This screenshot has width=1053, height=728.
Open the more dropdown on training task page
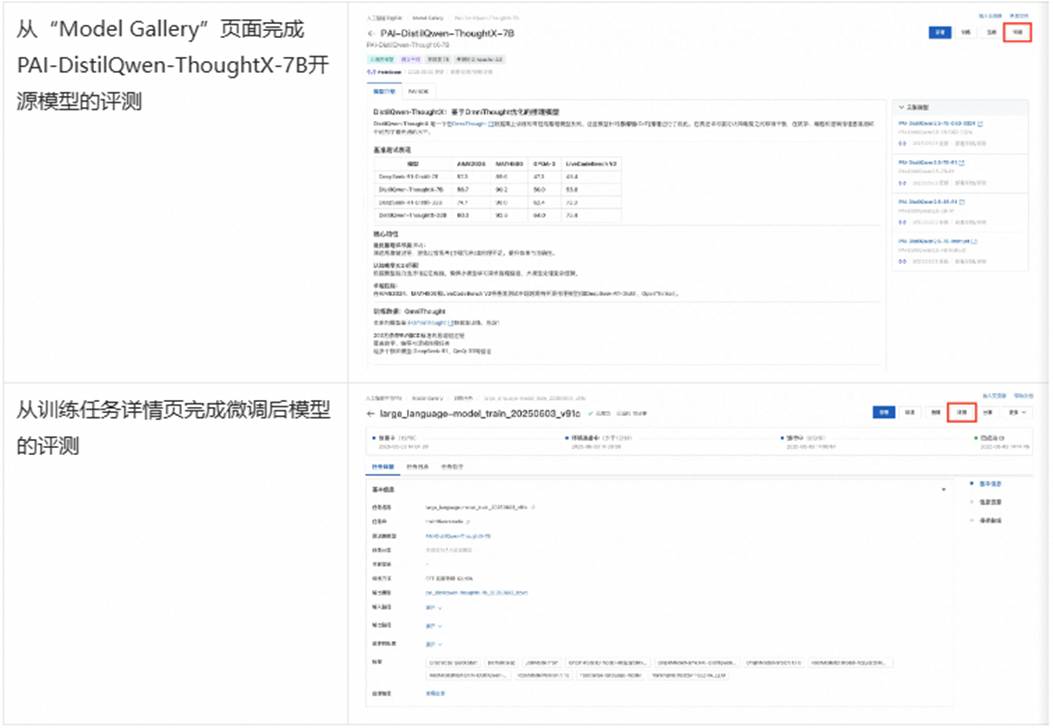tap(1017, 412)
